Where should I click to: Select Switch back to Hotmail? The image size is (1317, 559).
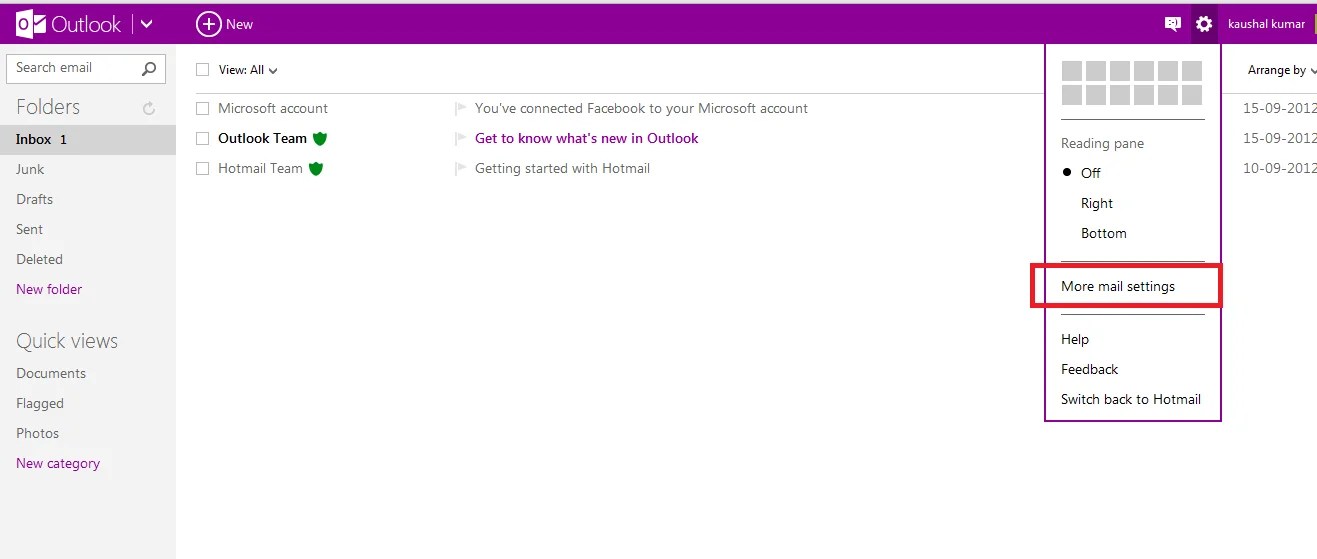pyautogui.click(x=1131, y=399)
